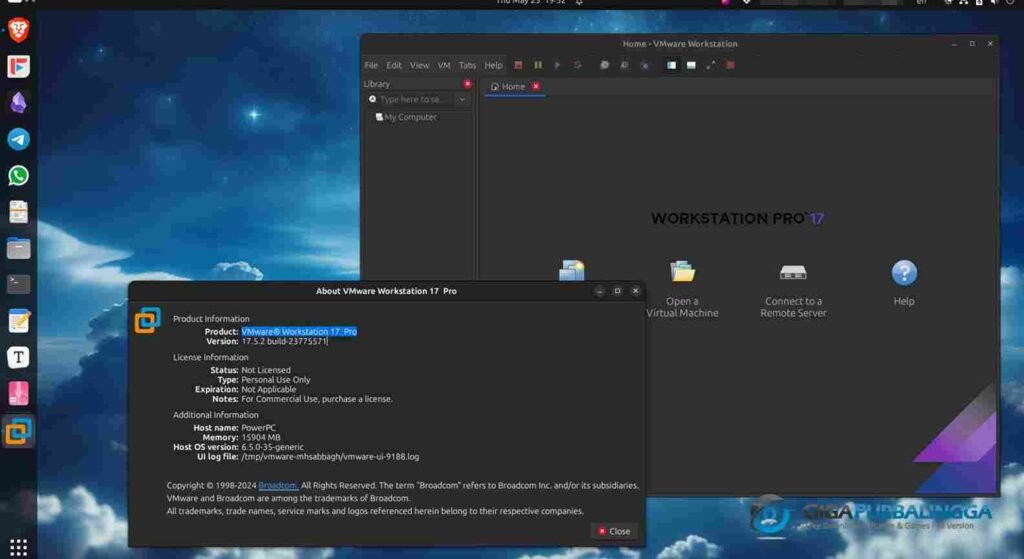This screenshot has width=1024, height=559.
Task: Open the Files manager from the dock
Action: tap(18, 248)
